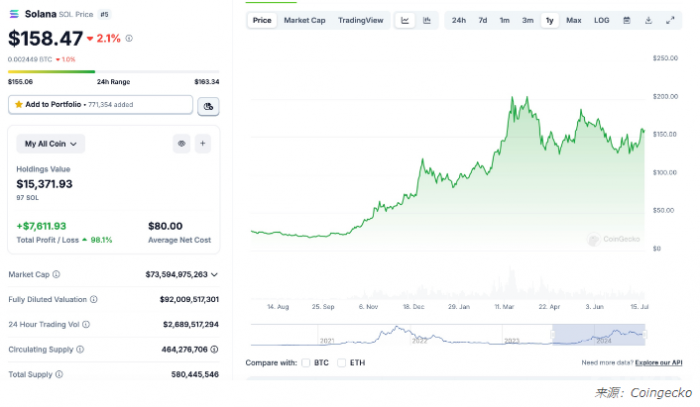Click the #5 rank badge
Screen dimensions: 700x407
point(104,14)
